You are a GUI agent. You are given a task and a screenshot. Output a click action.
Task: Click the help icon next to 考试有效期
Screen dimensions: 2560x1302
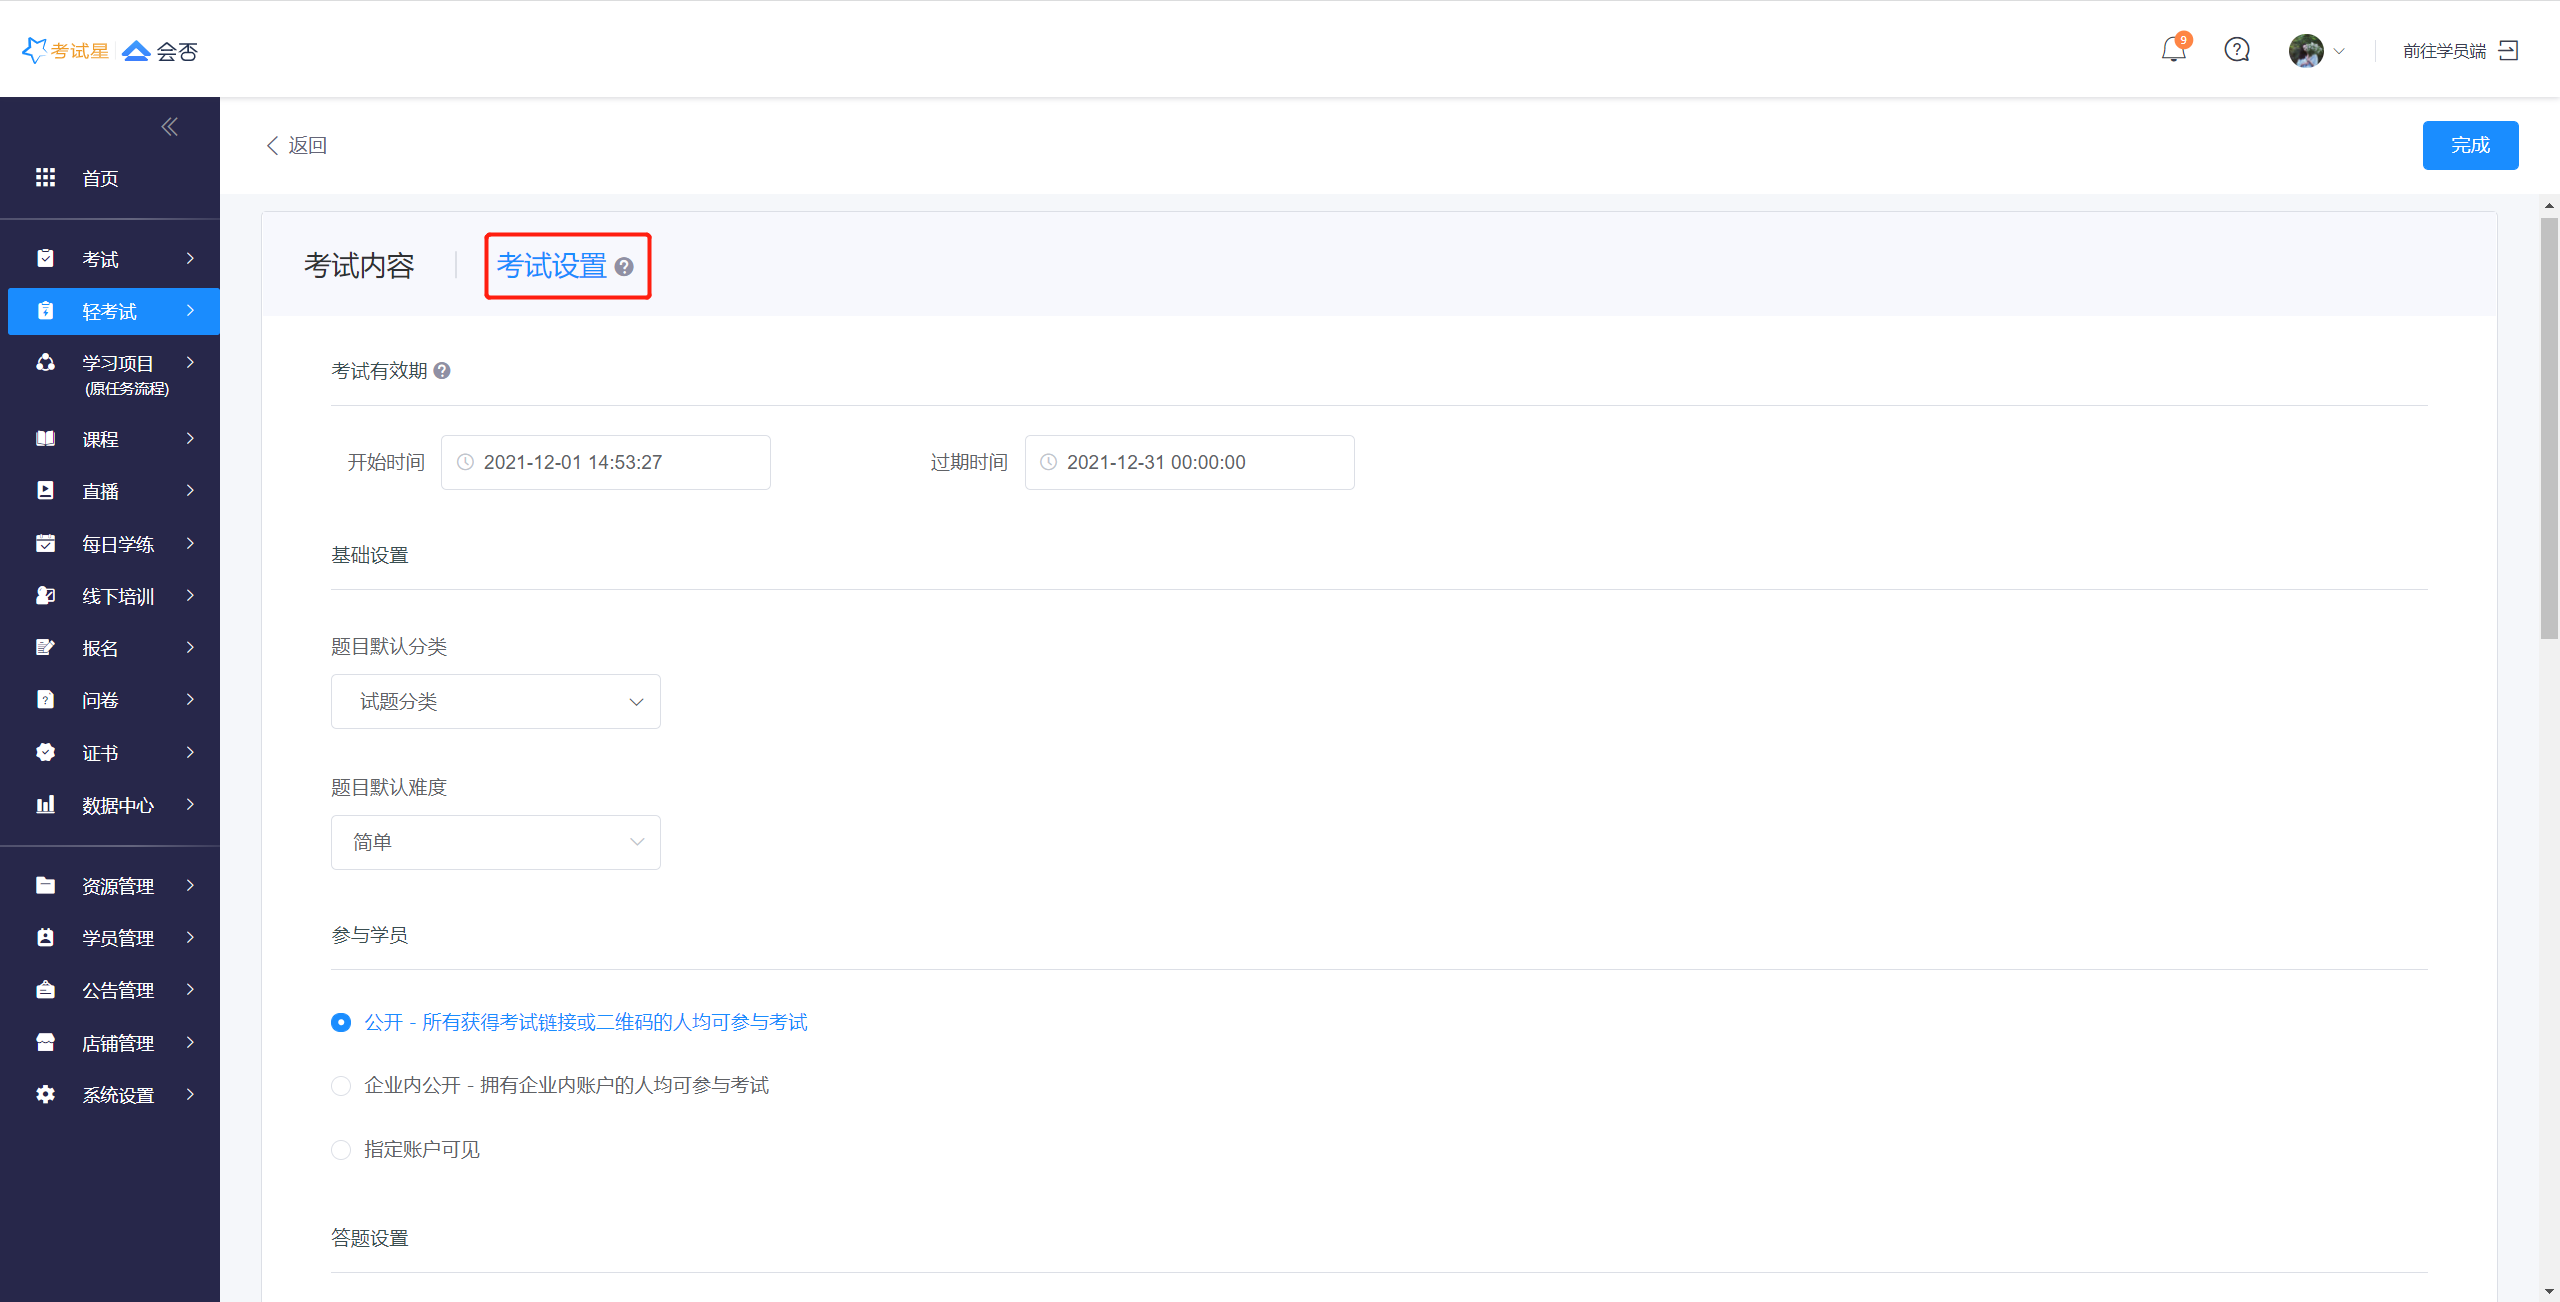pyautogui.click(x=442, y=371)
